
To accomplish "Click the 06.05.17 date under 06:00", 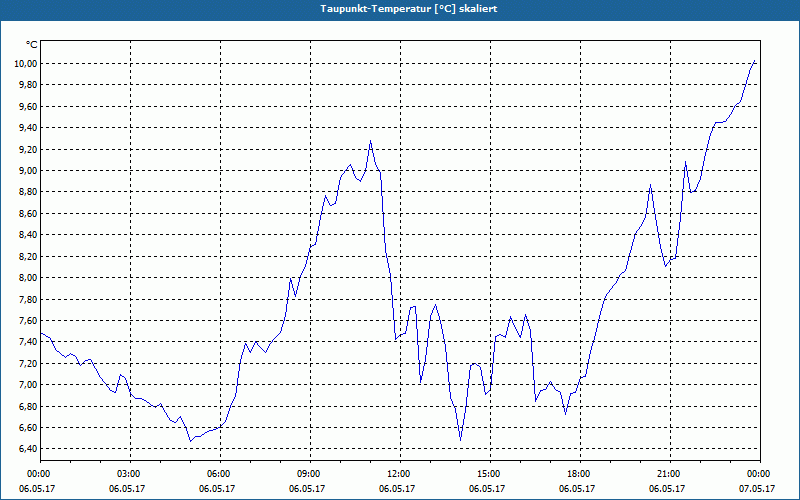I will [x=217, y=489].
